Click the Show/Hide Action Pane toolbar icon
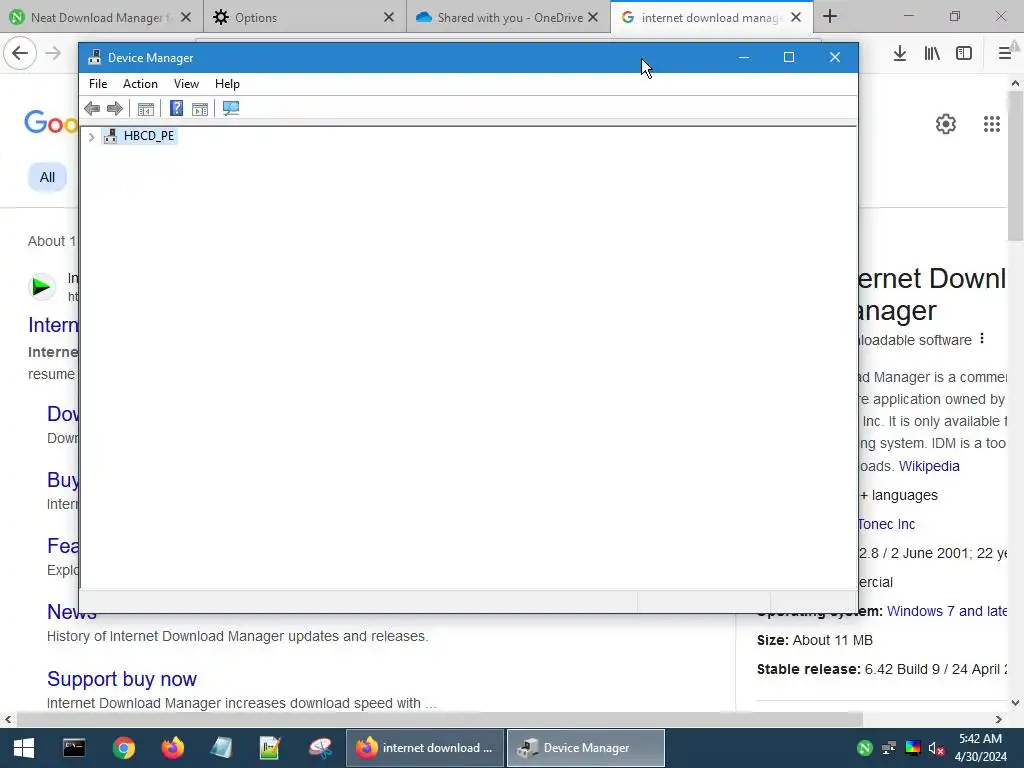The image size is (1024, 768). [x=200, y=108]
